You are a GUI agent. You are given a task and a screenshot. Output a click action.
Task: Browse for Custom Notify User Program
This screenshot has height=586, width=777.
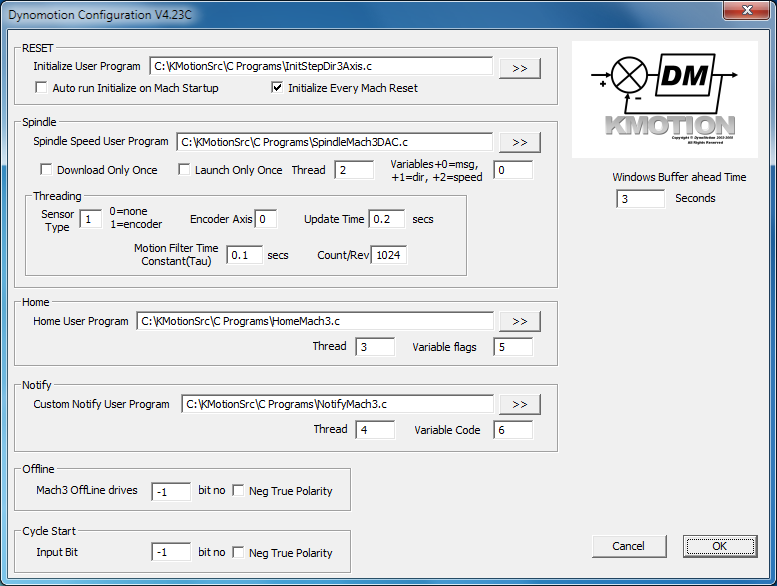click(x=520, y=405)
